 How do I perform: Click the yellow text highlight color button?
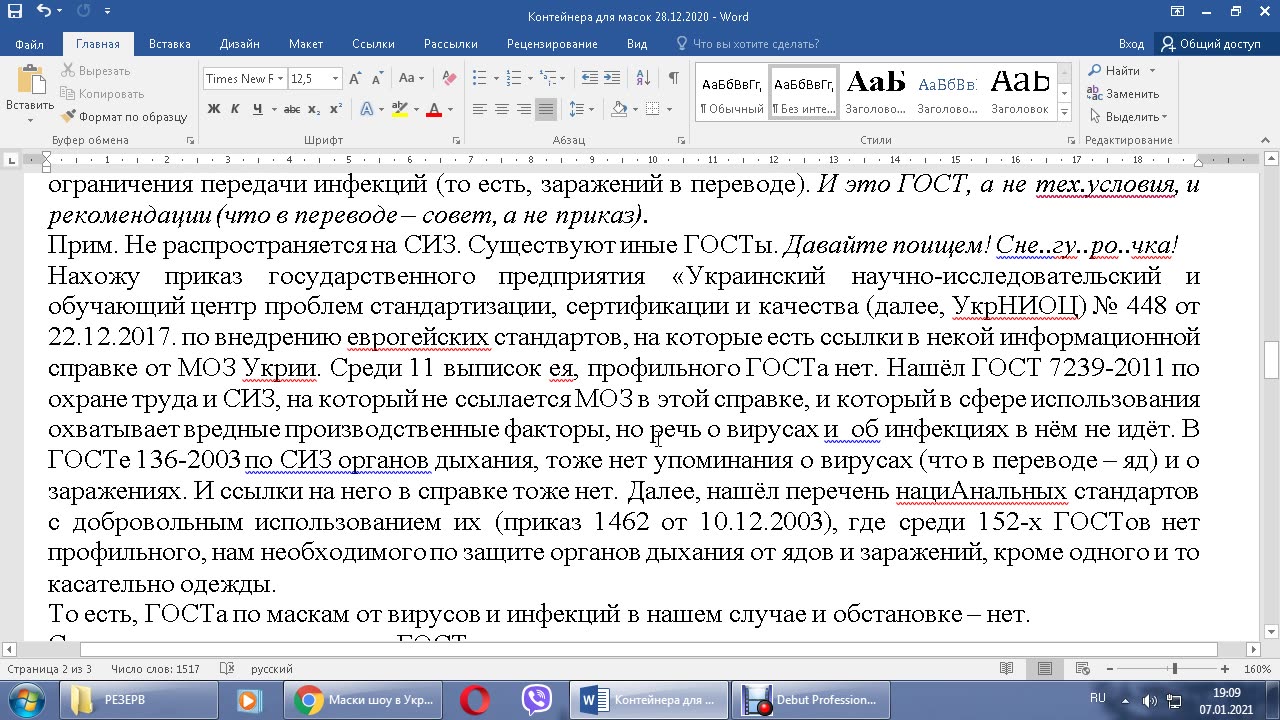click(x=398, y=109)
